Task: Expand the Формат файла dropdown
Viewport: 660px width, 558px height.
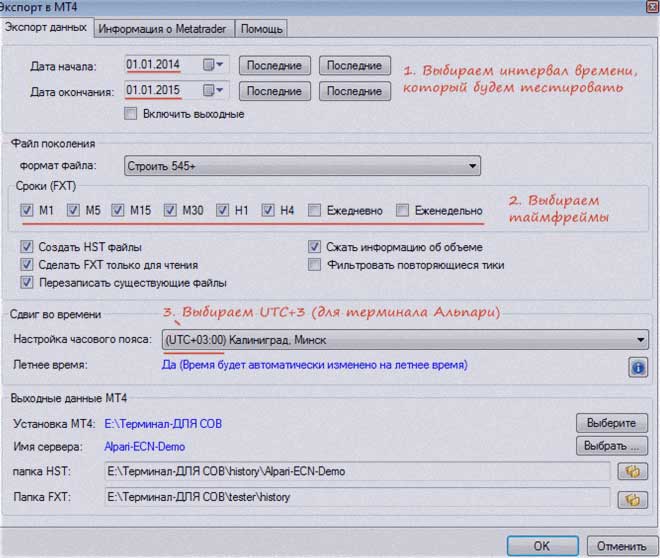Action: pyautogui.click(x=302, y=165)
